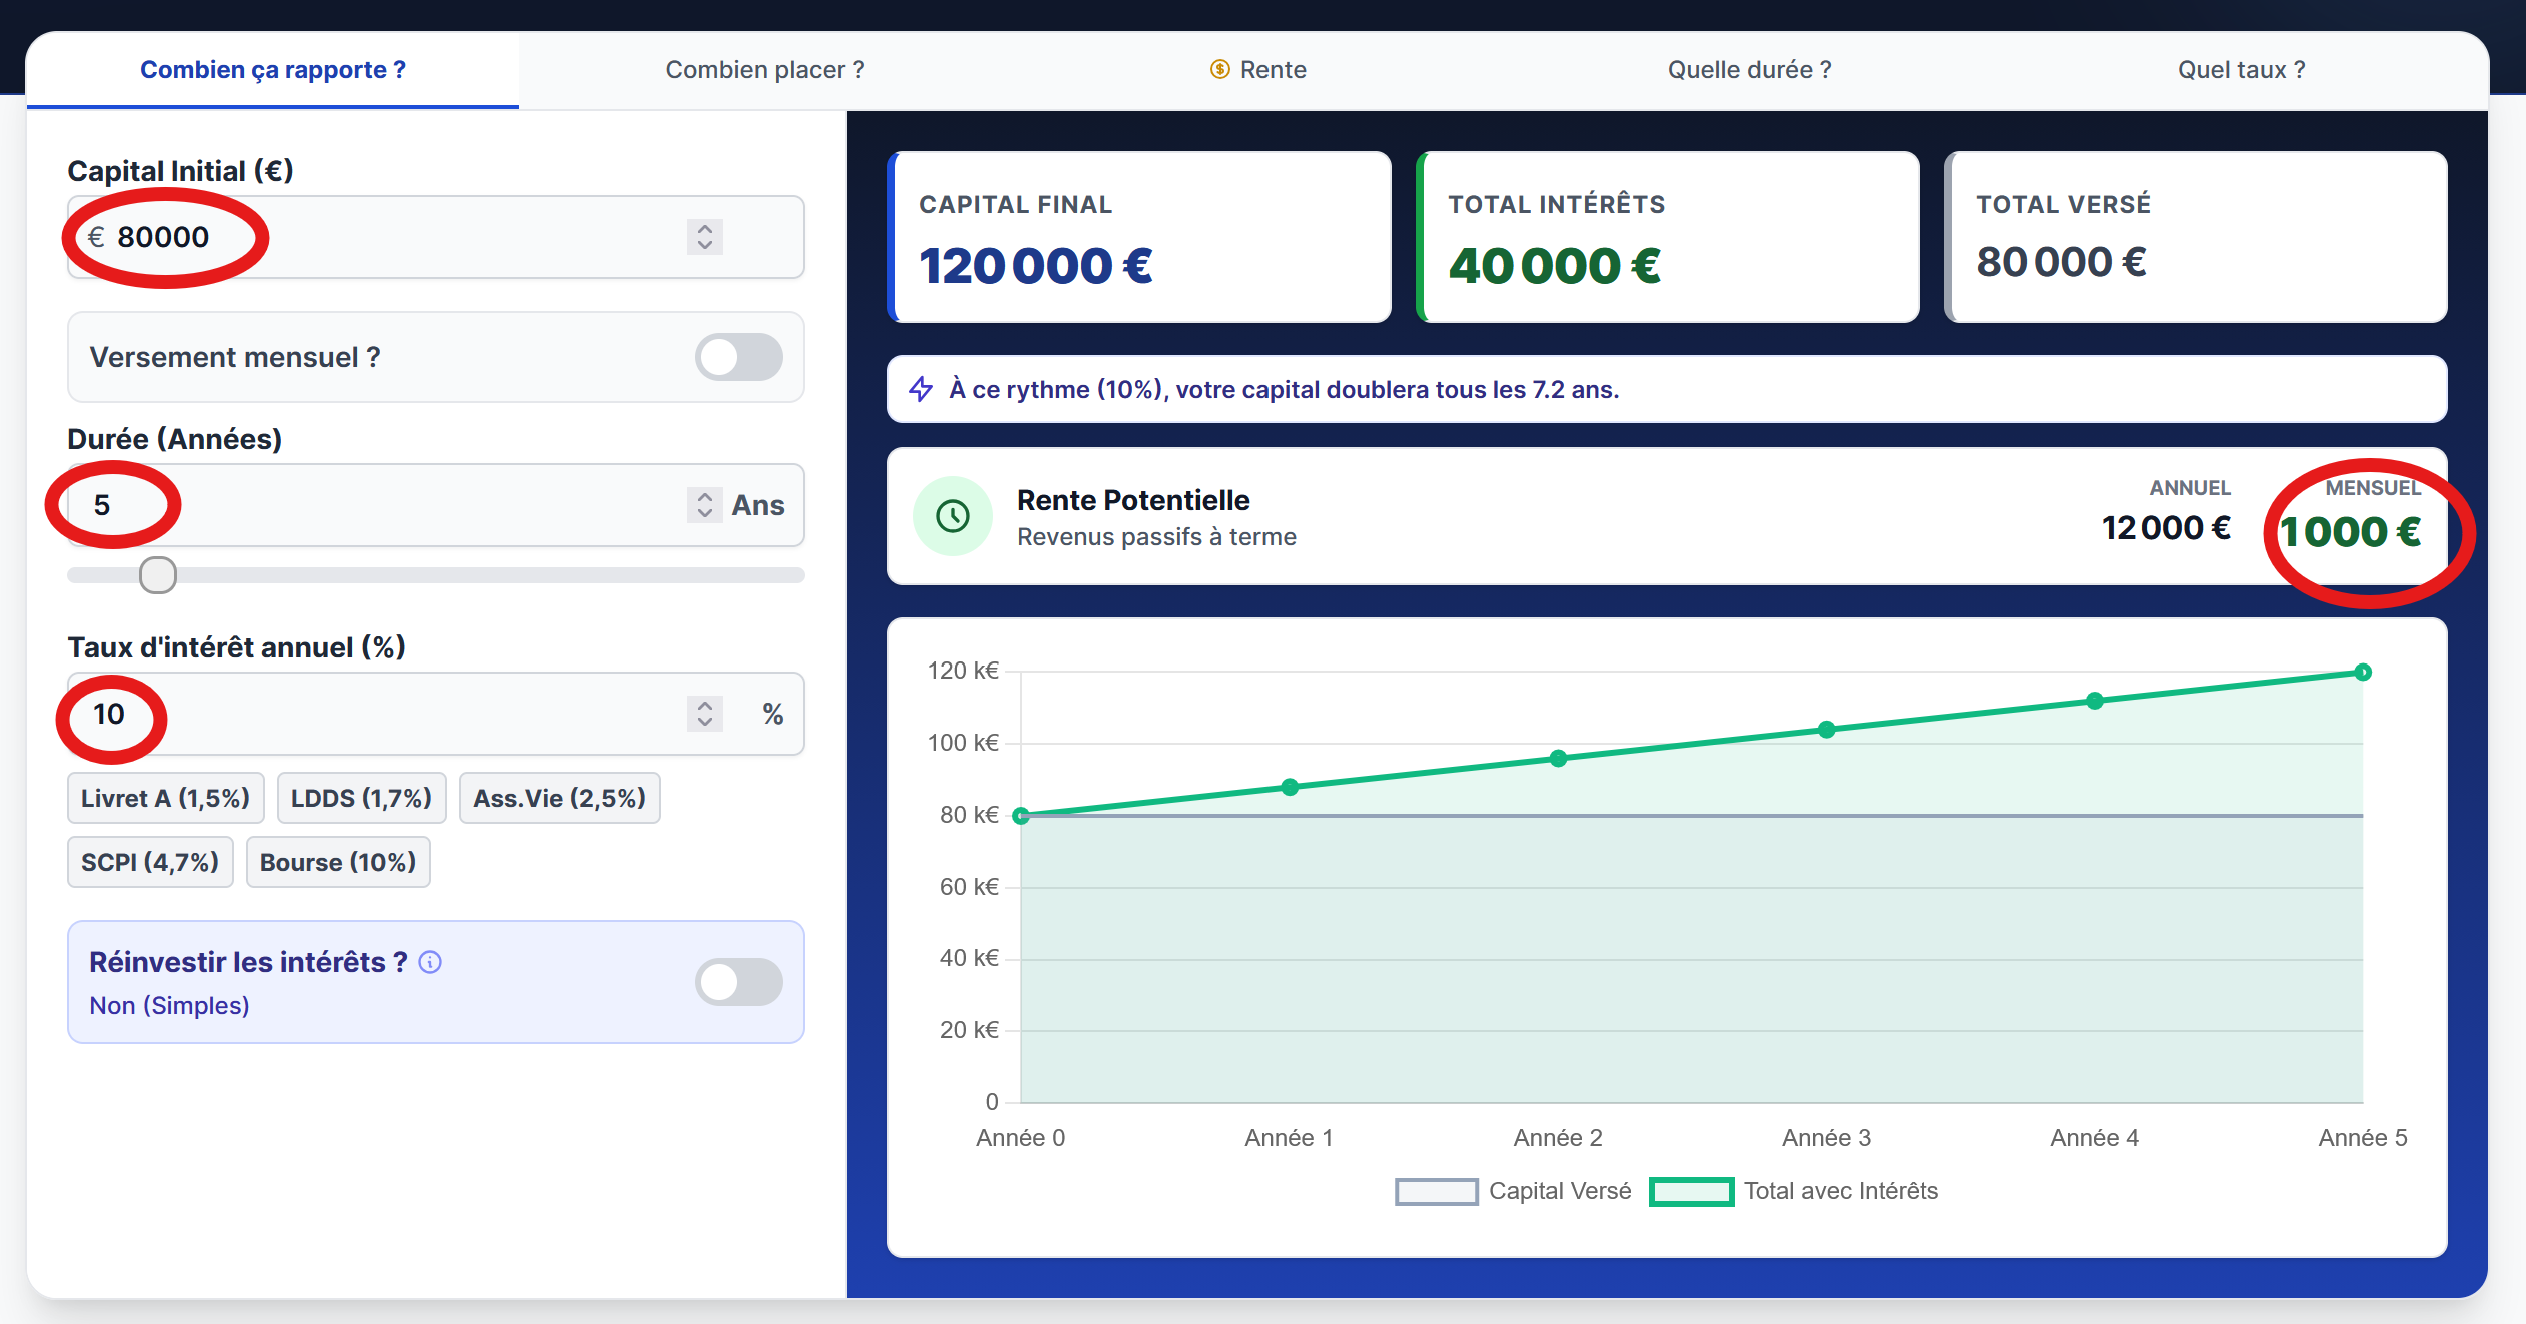Switch to the Combien placer tab
This screenshot has height=1324, width=2526.
(763, 69)
